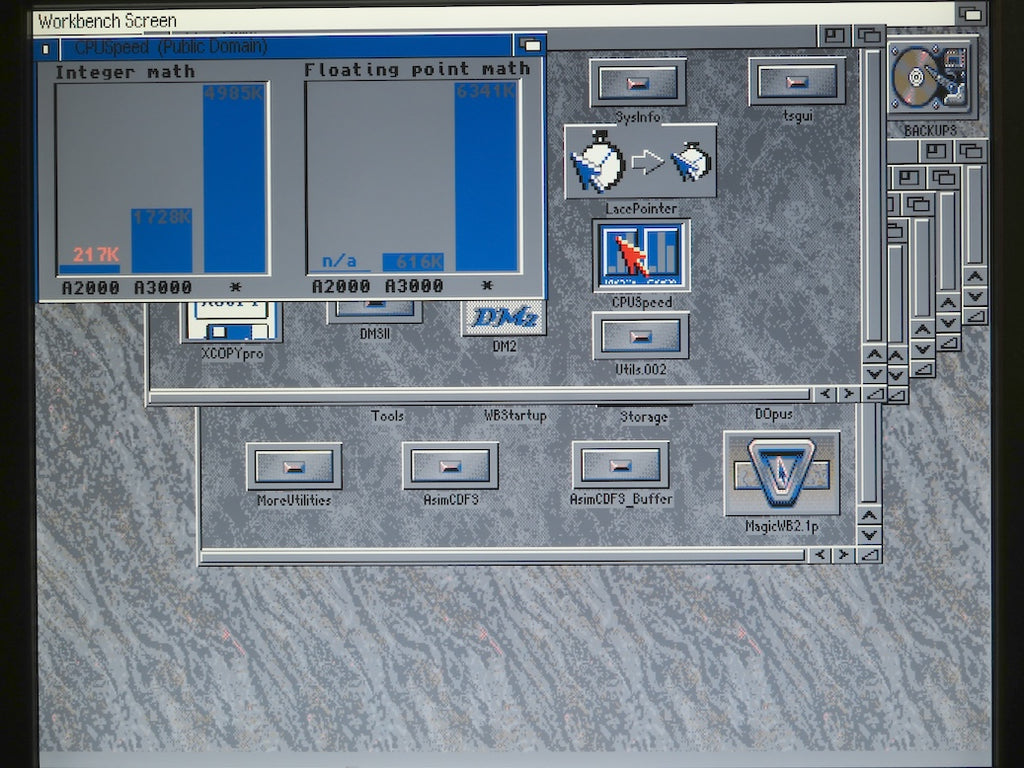This screenshot has height=768, width=1024.
Task: Toggle zoom gadget of SysInfo's window
Action: coord(832,37)
